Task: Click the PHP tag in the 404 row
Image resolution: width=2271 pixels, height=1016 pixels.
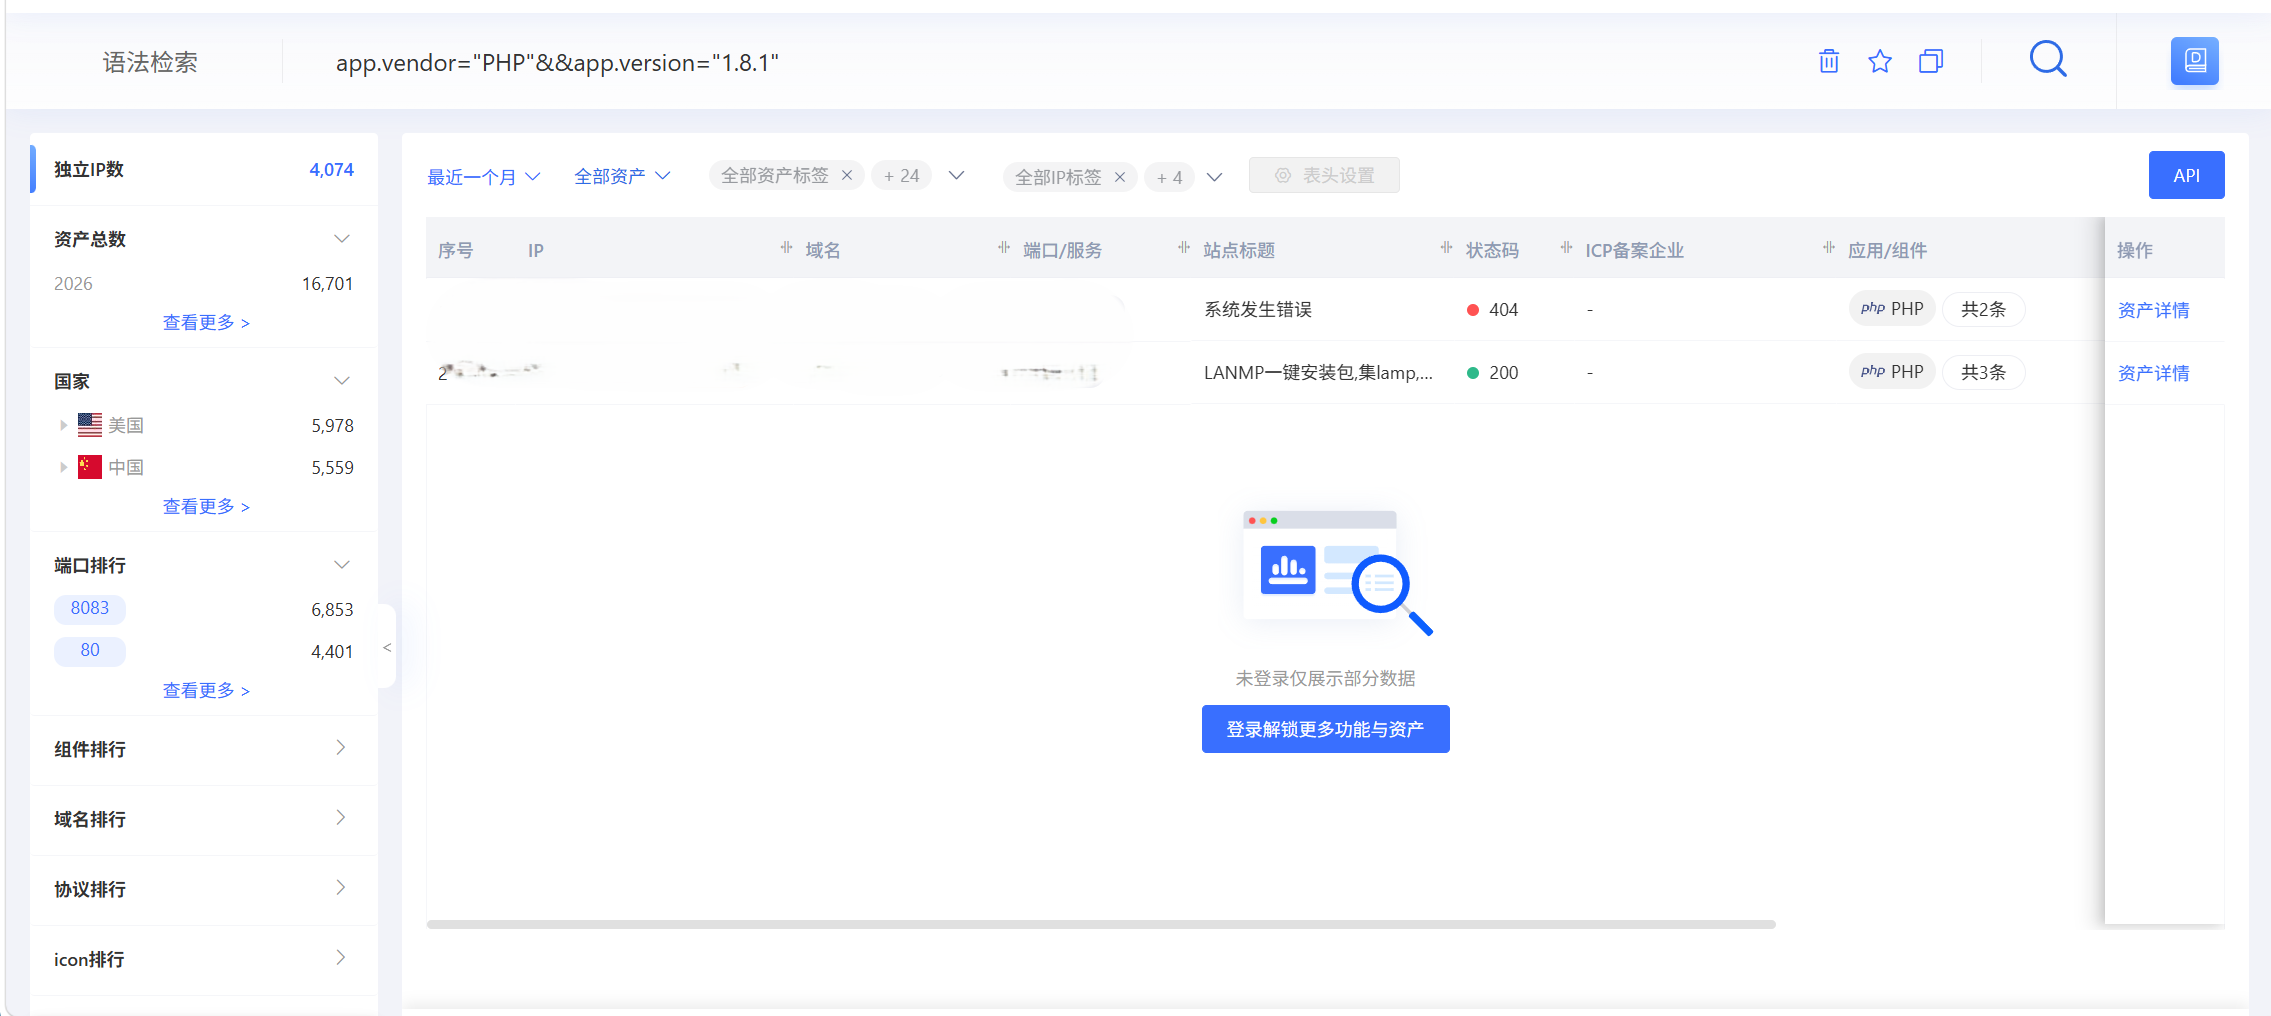Action: pyautogui.click(x=1892, y=309)
